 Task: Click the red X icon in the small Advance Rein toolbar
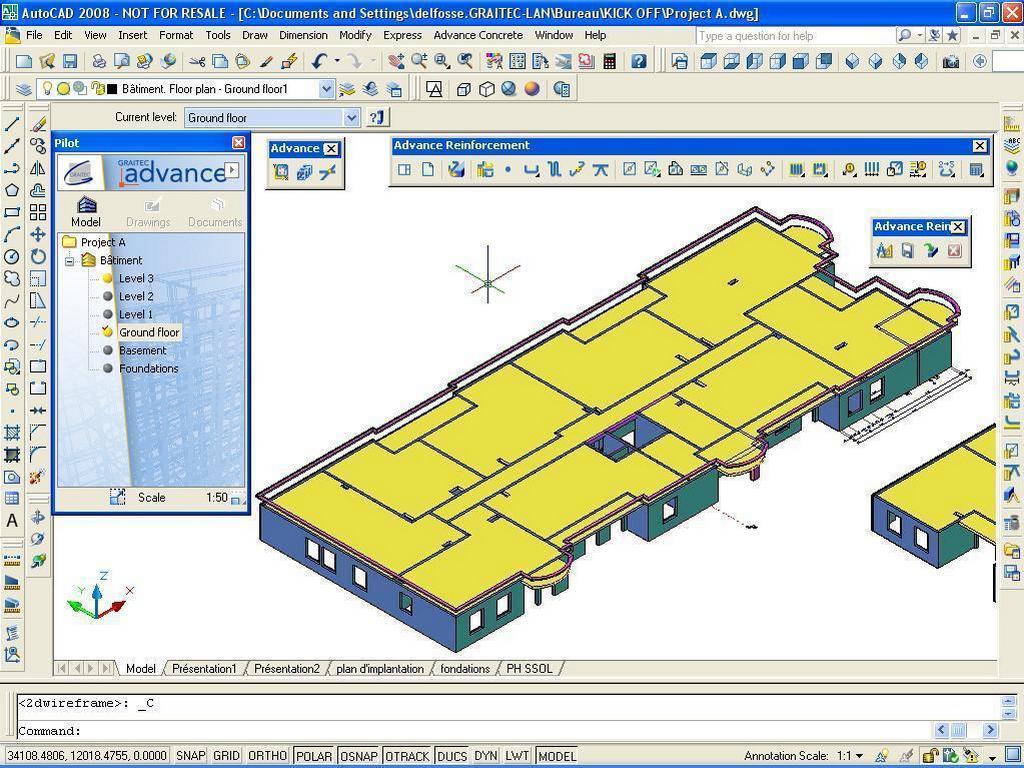coord(954,250)
